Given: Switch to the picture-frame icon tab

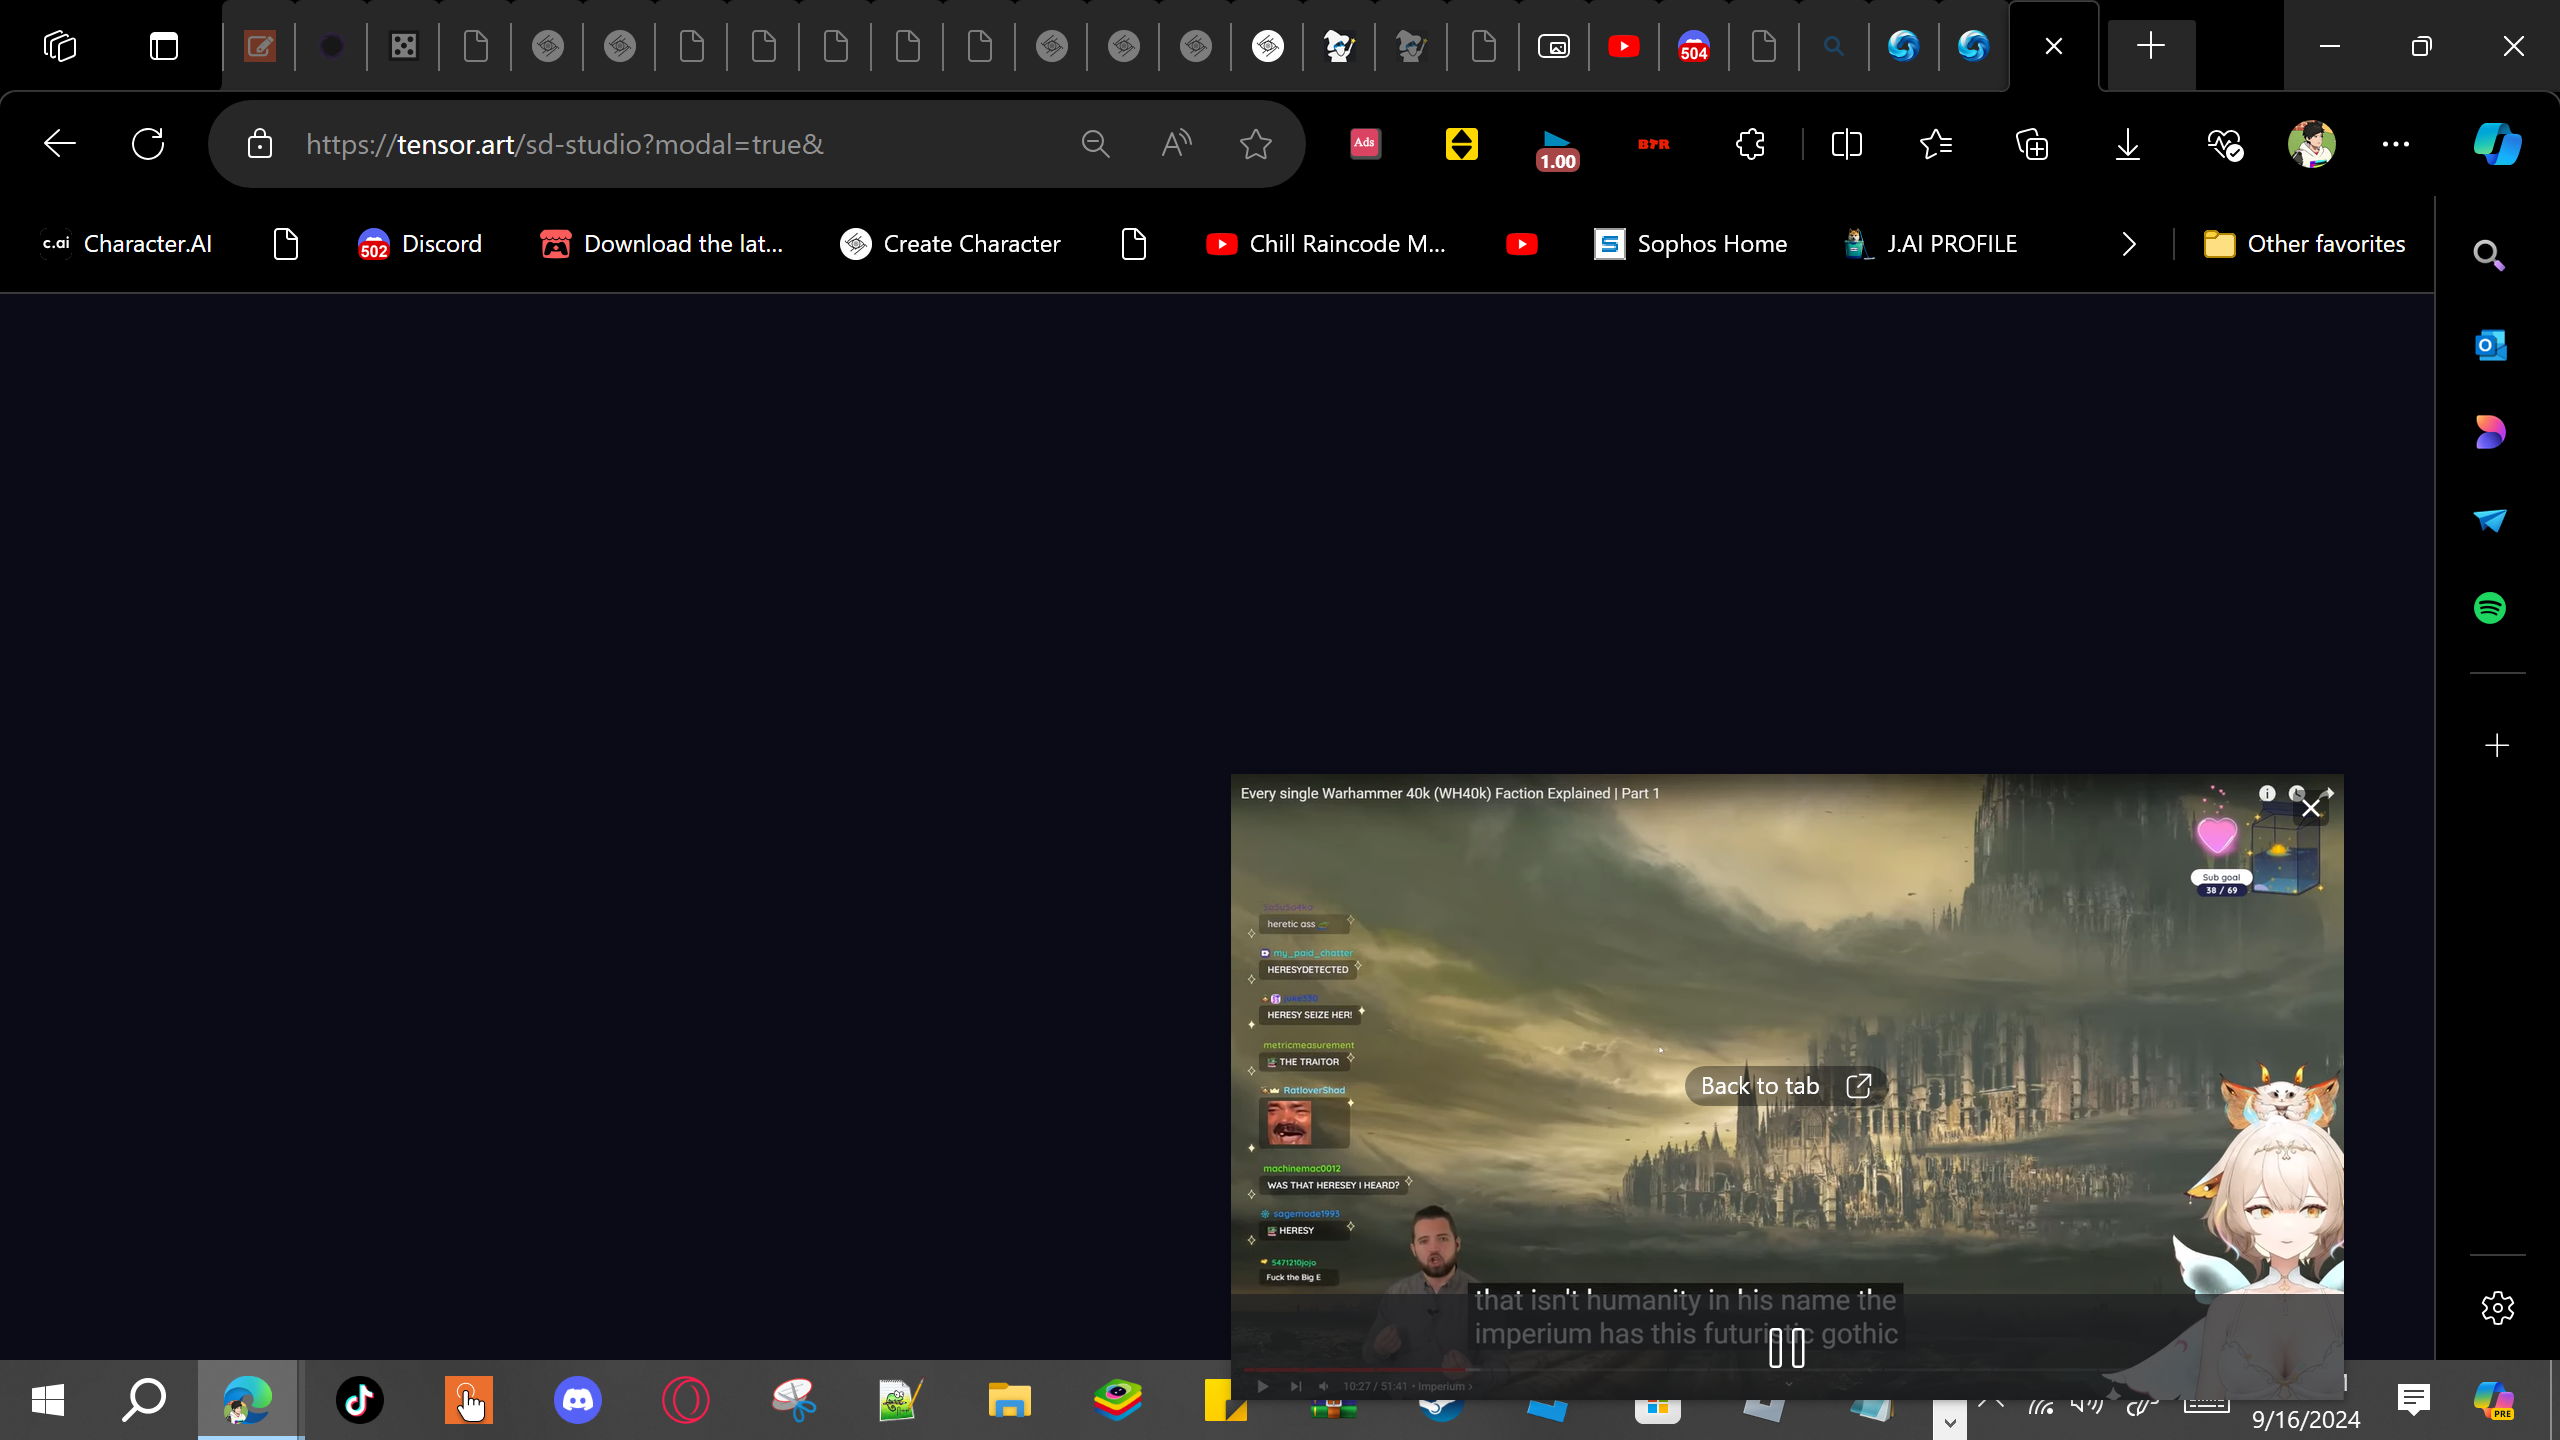Looking at the screenshot, I should [x=1554, y=46].
